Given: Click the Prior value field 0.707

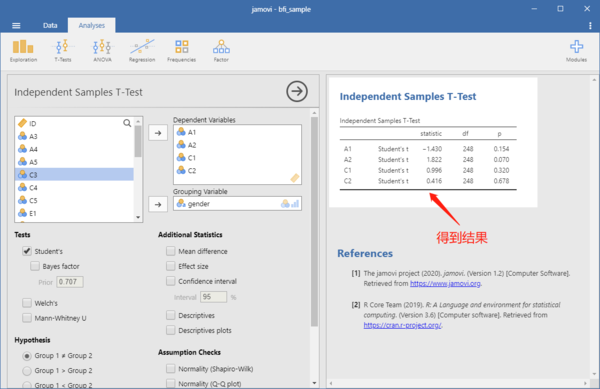Looking at the screenshot, I should [x=70, y=282].
